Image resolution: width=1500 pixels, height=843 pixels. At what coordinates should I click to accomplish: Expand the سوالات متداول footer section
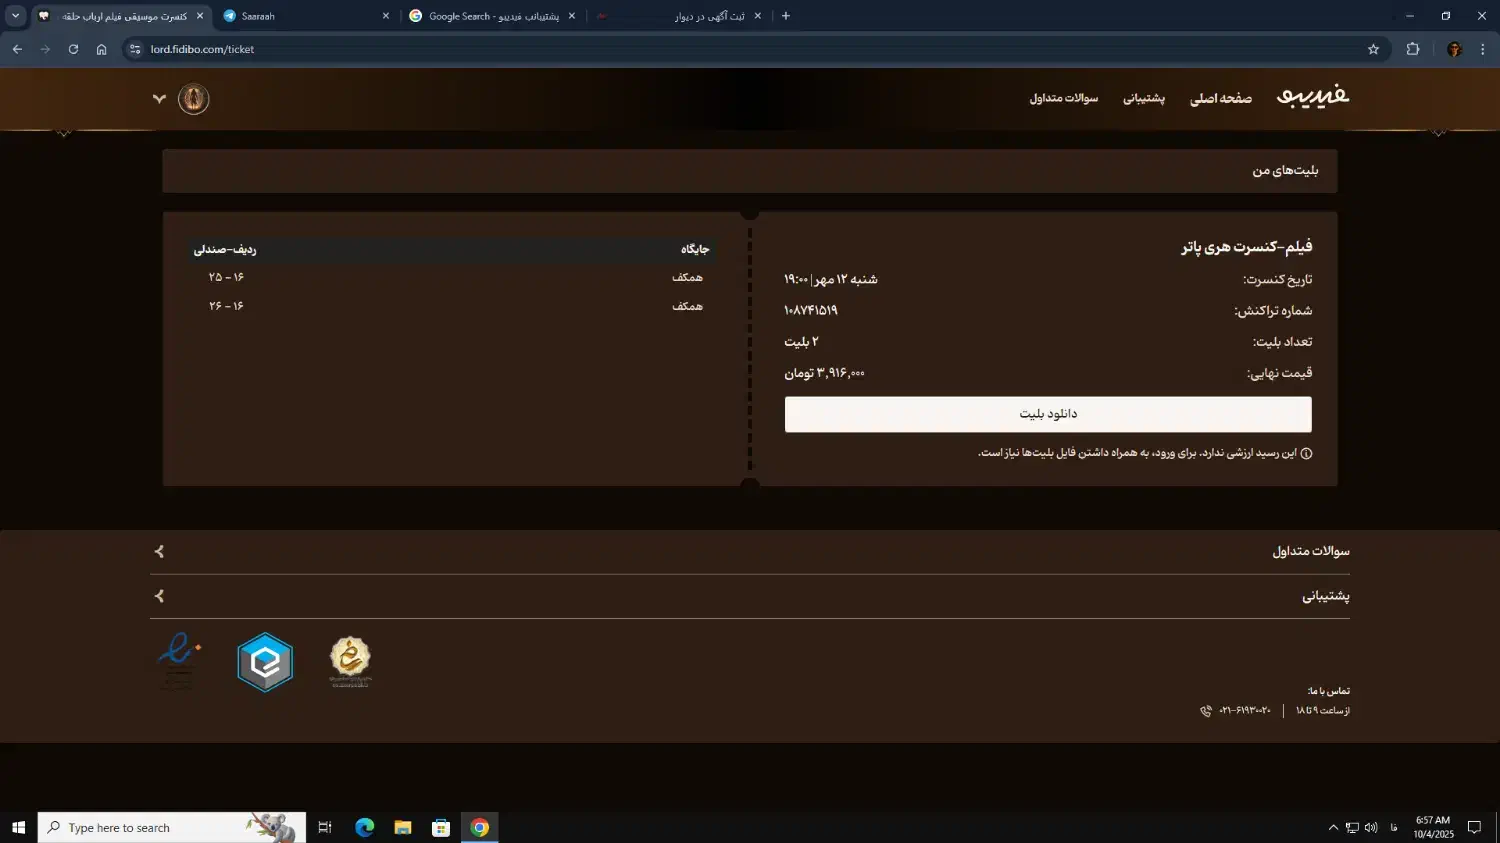750,552
